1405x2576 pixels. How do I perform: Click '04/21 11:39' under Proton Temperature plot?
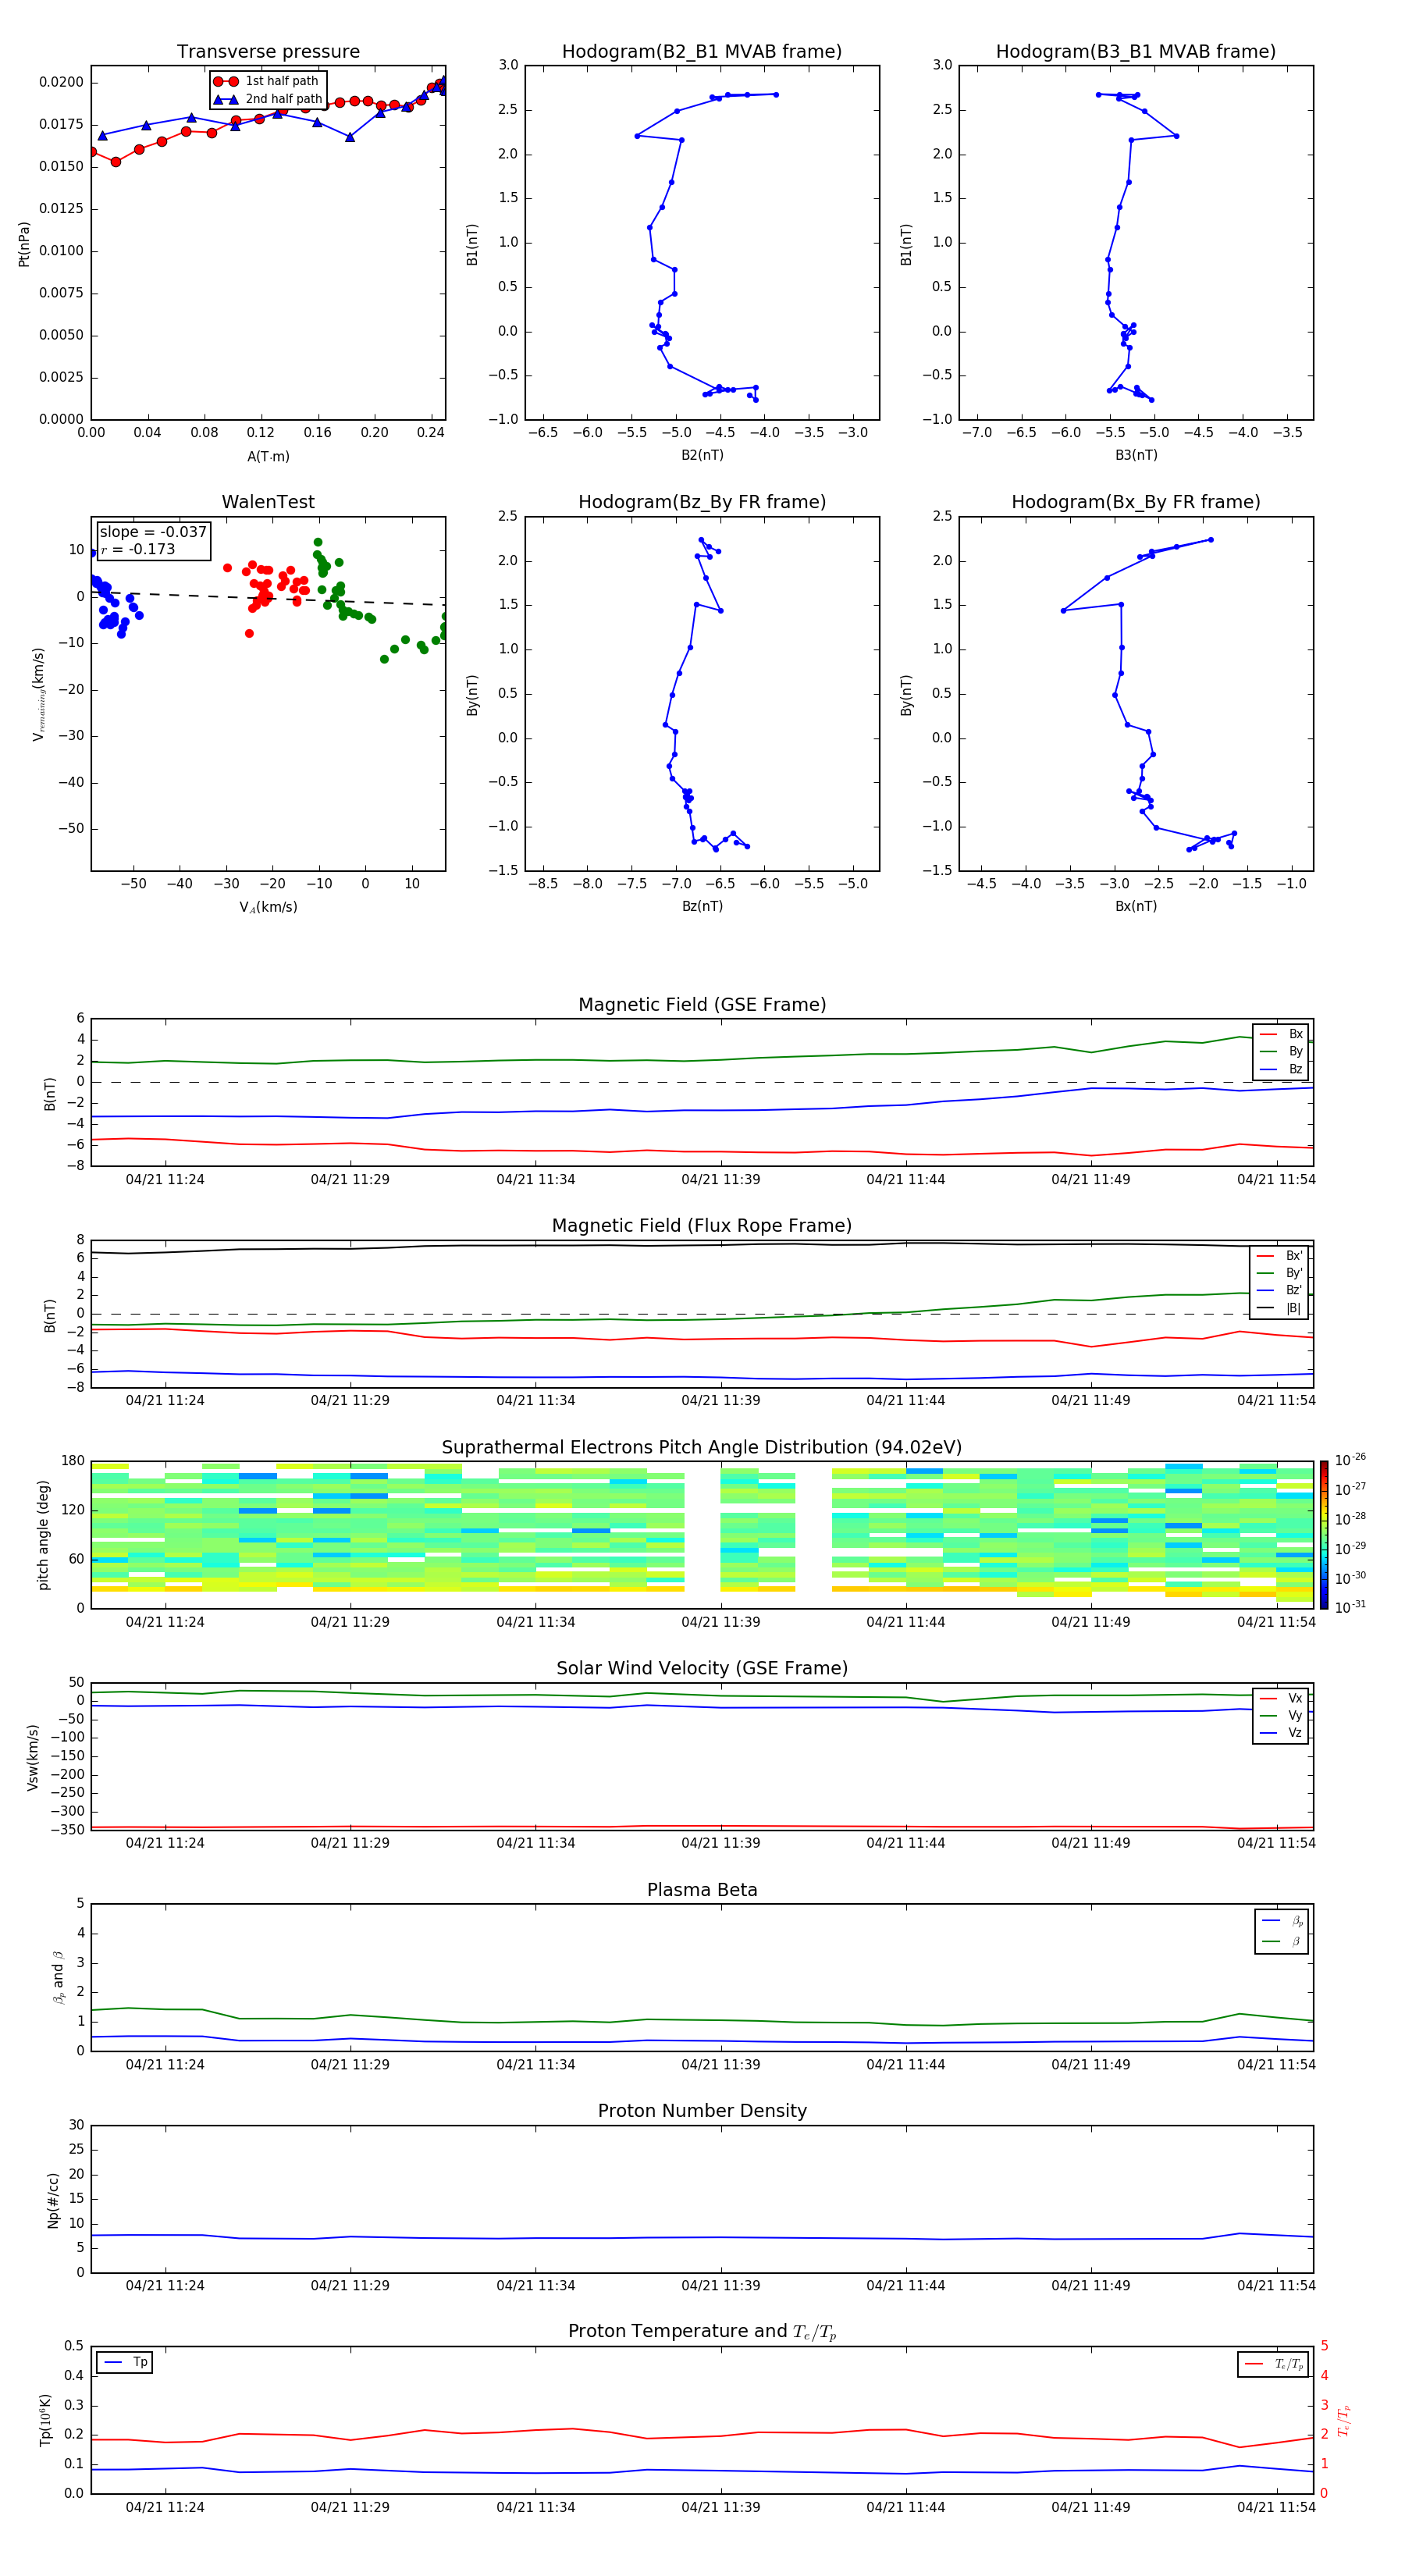click(x=720, y=2507)
